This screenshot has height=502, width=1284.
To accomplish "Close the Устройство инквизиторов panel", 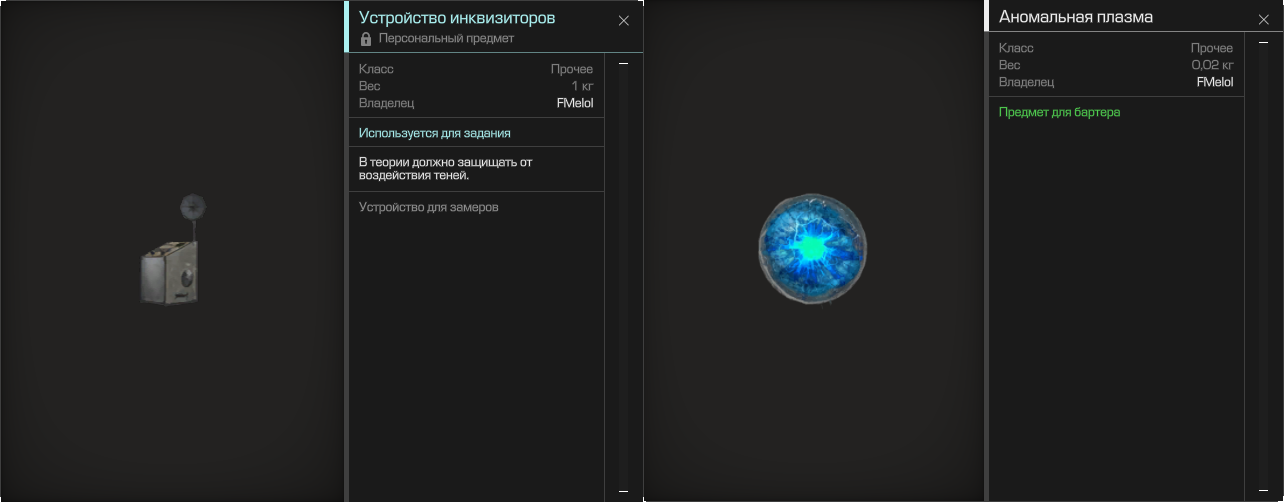I will coord(624,20).
